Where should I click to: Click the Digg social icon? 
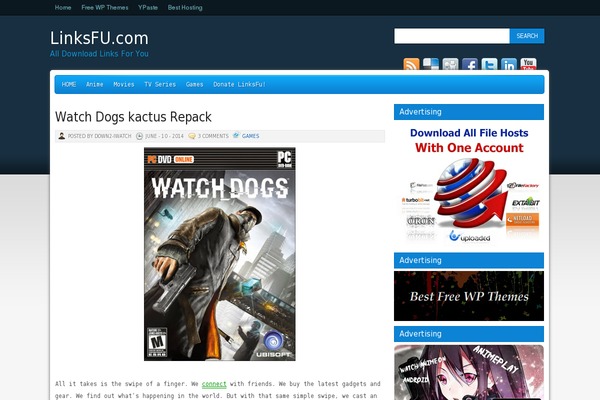(x=450, y=64)
